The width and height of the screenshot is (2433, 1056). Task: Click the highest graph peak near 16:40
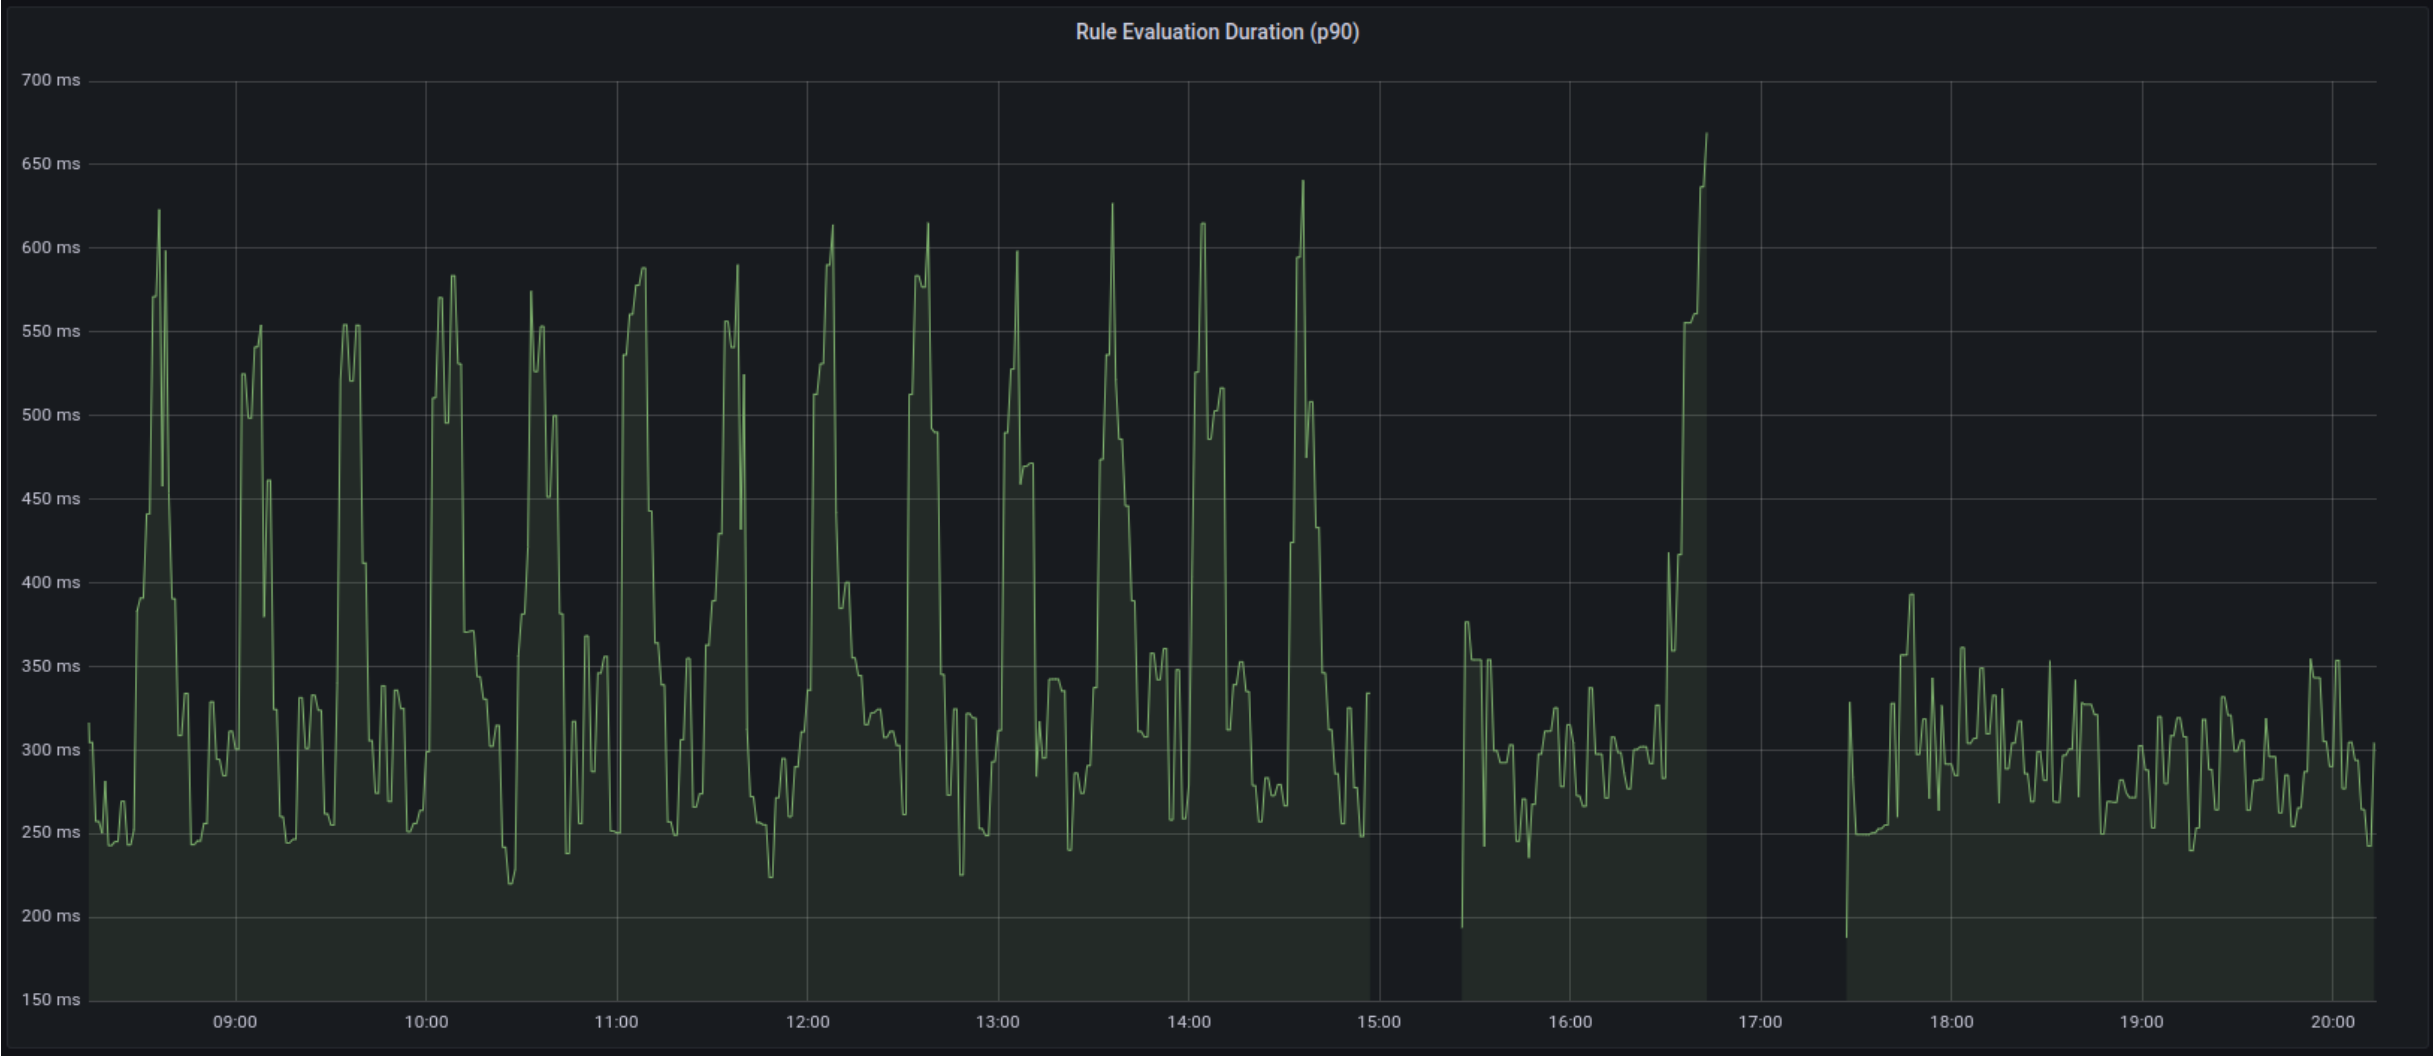tap(1706, 134)
